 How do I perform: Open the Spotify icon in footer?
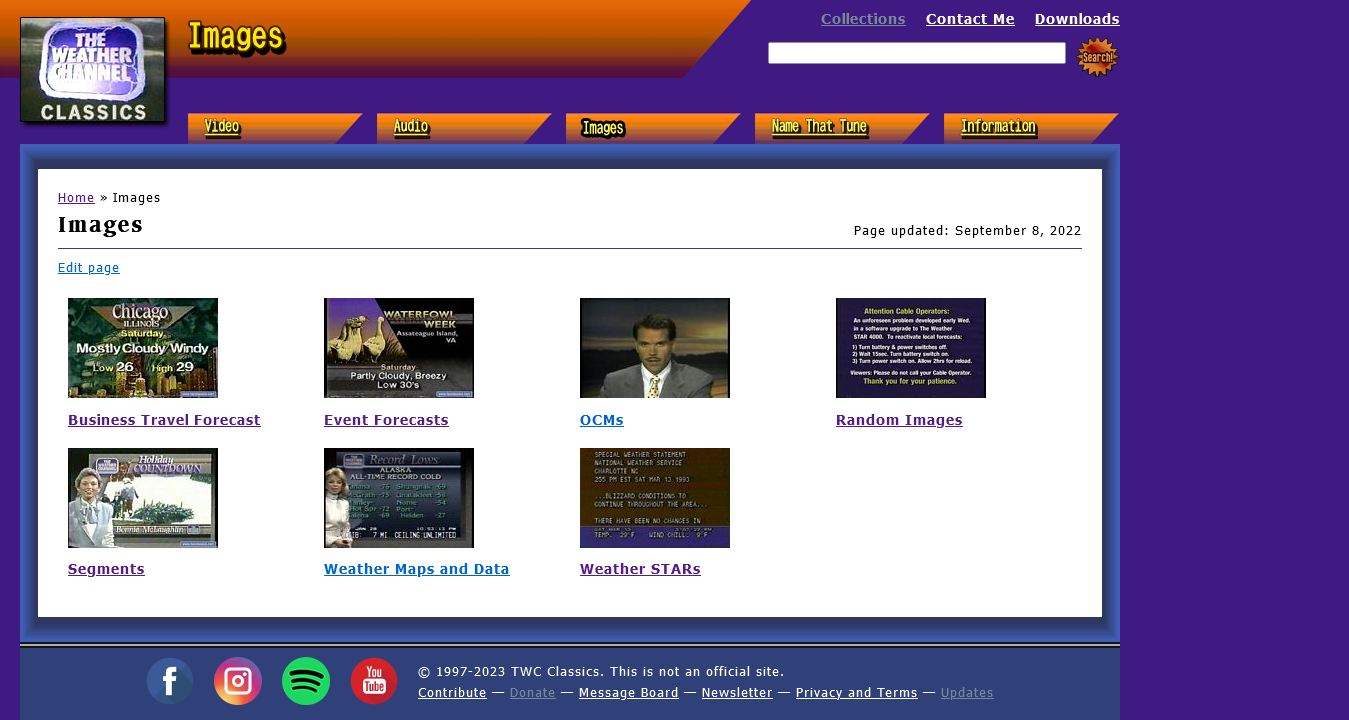tap(306, 681)
